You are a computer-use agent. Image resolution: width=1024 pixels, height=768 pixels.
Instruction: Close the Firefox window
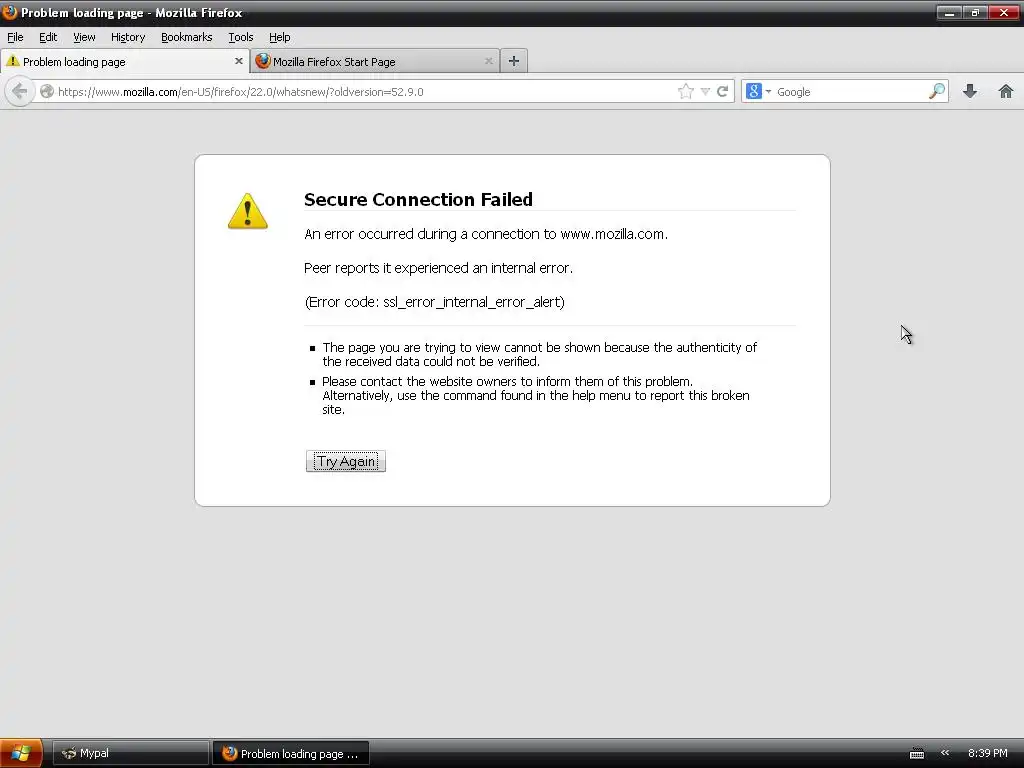pyautogui.click(x=1004, y=12)
